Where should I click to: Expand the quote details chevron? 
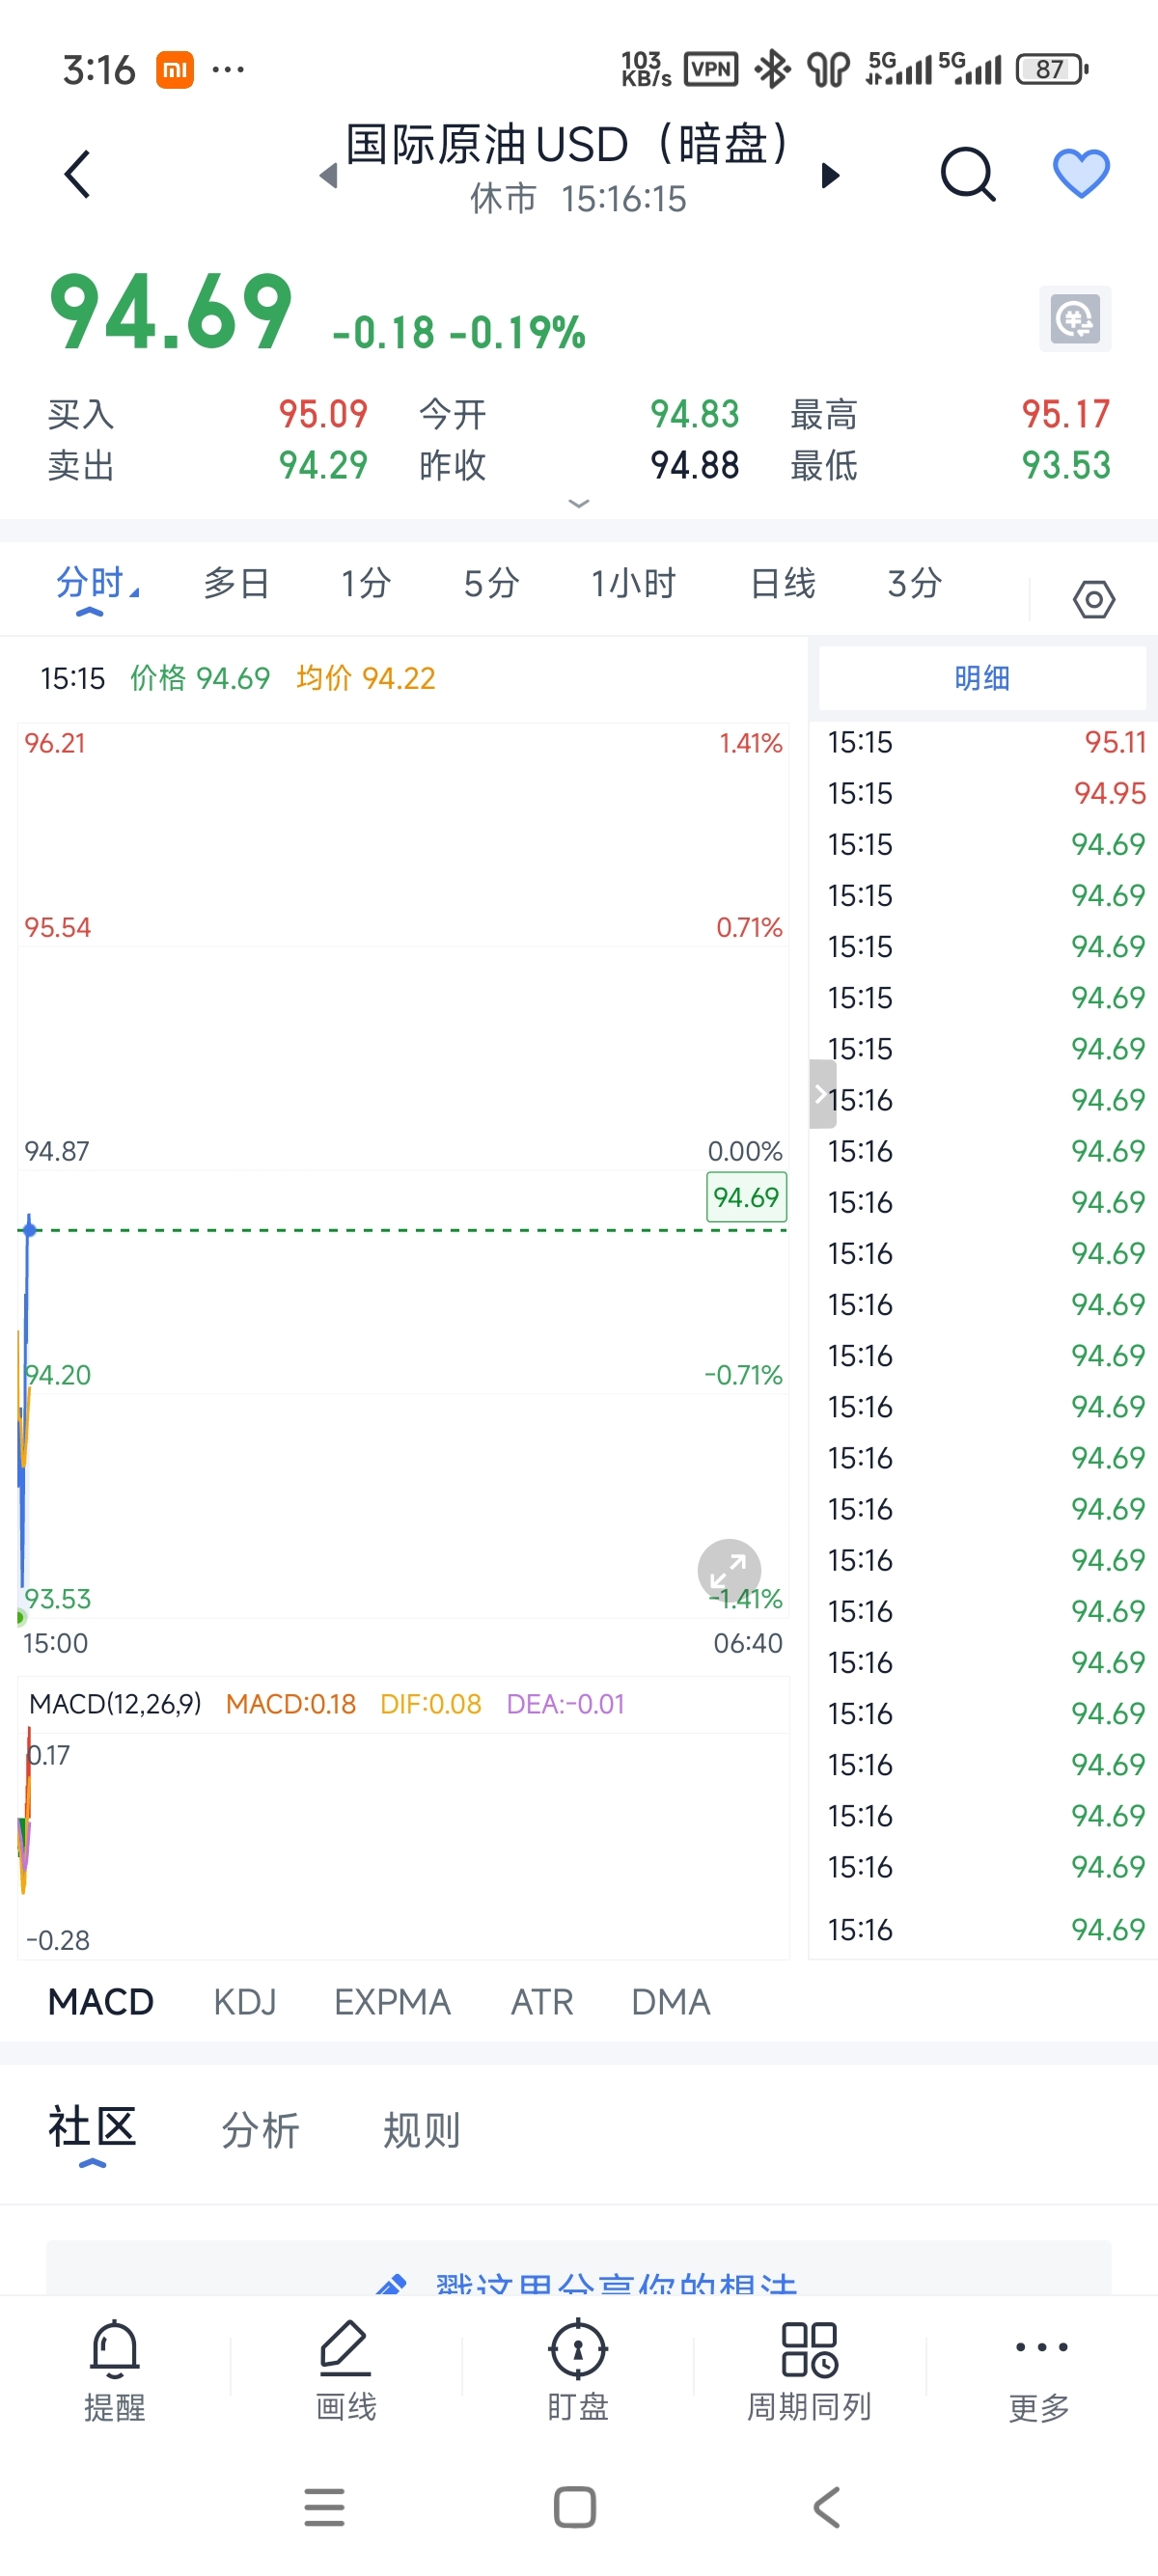click(x=578, y=503)
